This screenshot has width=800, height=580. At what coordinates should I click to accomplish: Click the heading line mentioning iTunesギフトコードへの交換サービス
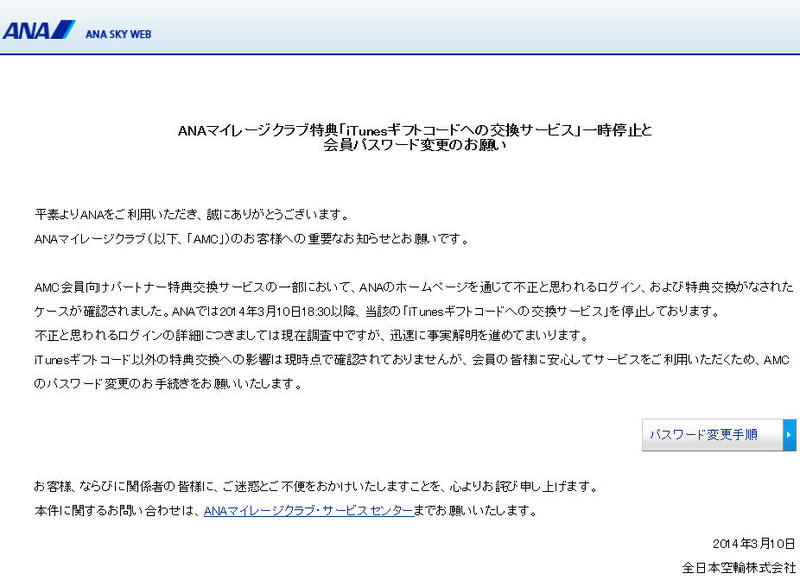(414, 131)
